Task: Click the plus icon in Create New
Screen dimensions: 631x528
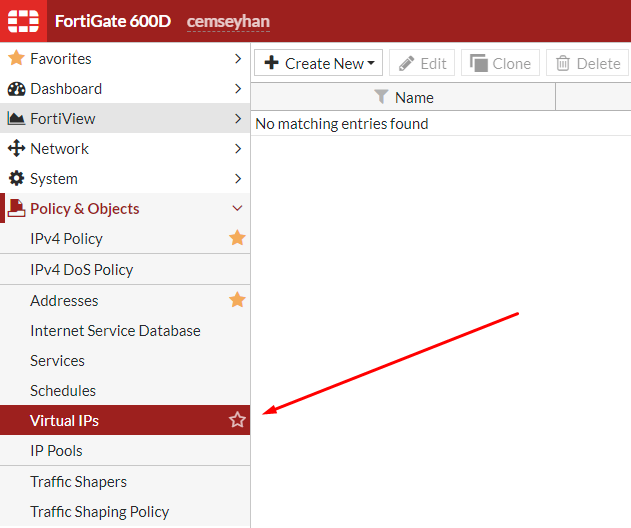Action: tap(271, 63)
